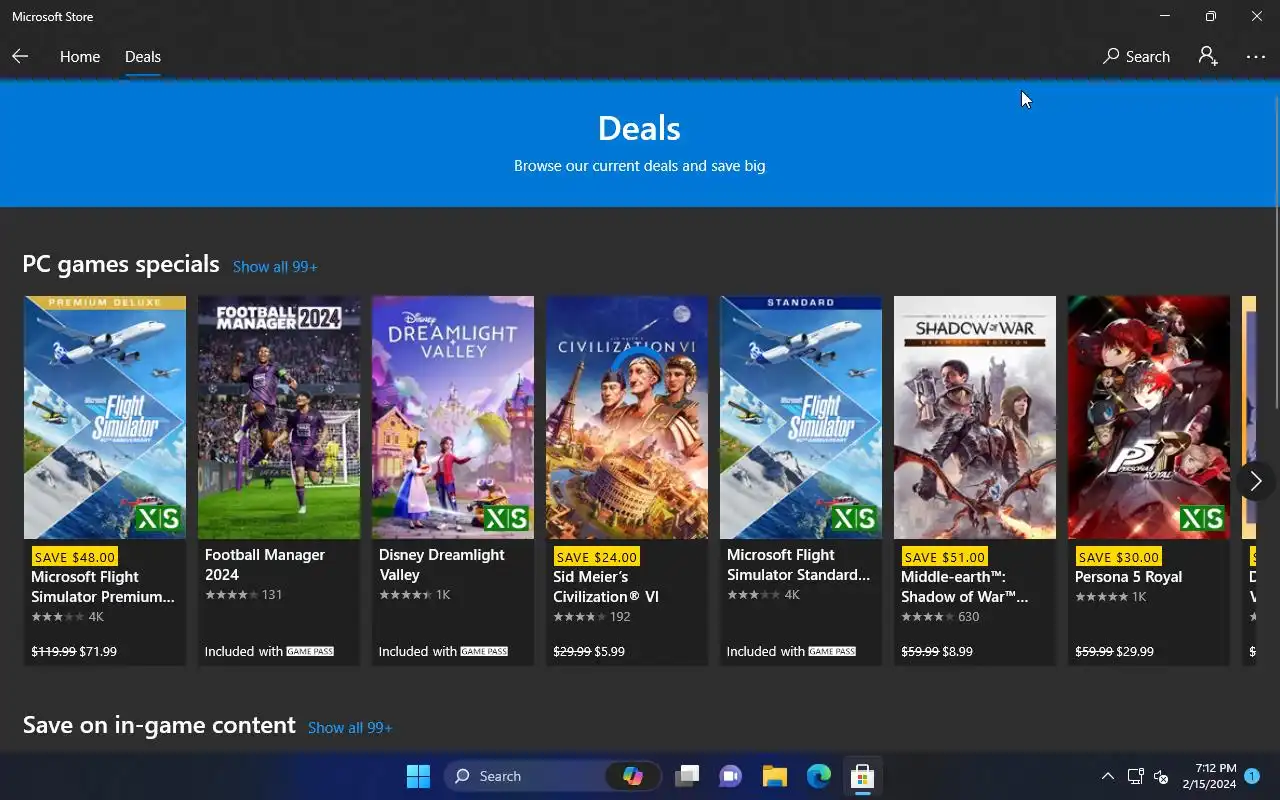This screenshot has width=1280, height=800.
Task: Click the $8.99 Shadow of War price
Action: [957, 652]
